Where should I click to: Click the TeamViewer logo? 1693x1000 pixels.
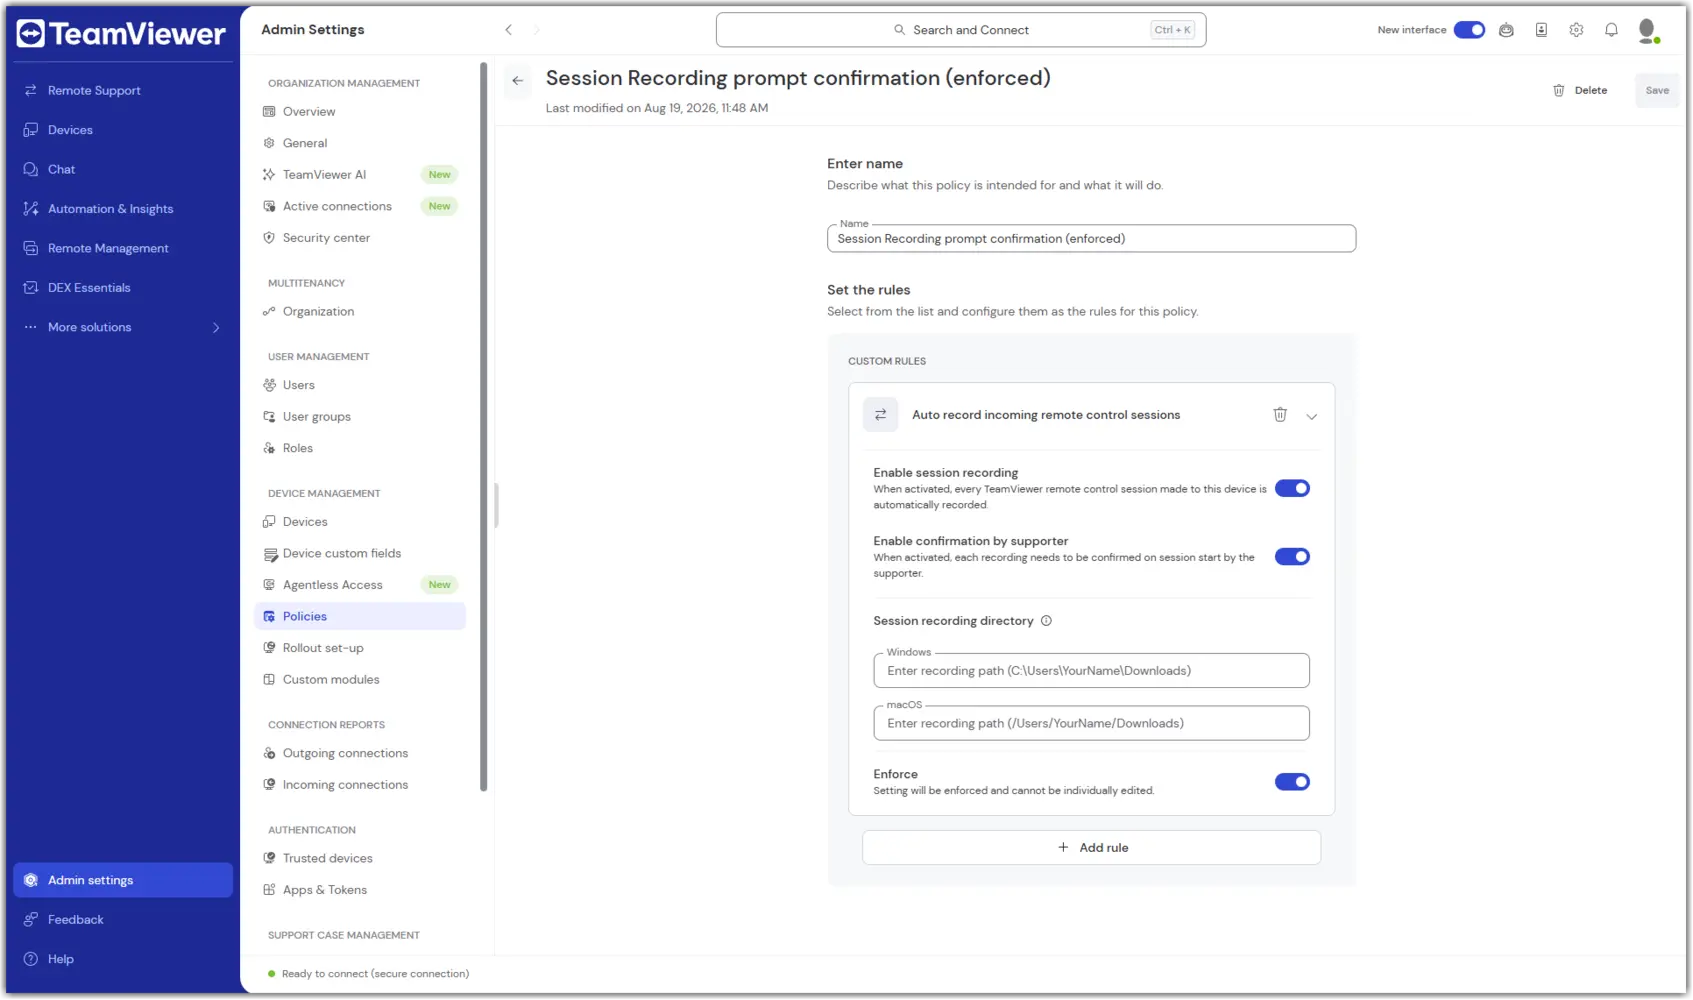pos(121,34)
